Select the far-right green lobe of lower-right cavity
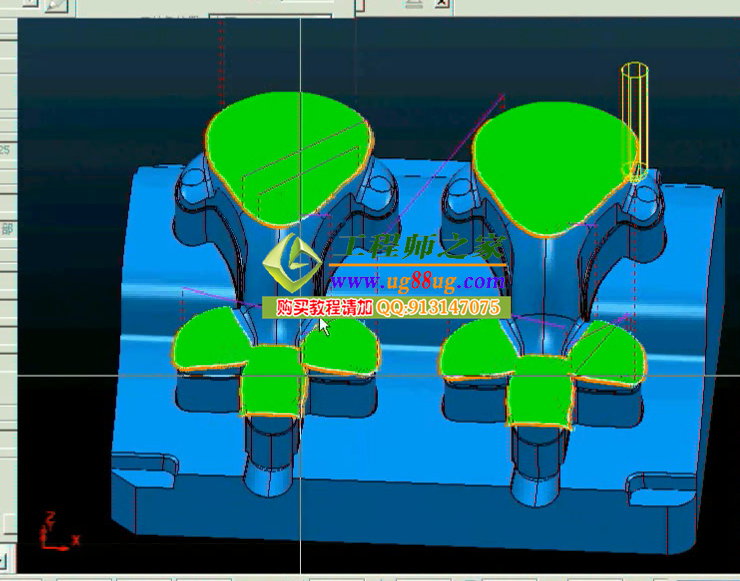This screenshot has height=581, width=740. tap(612, 352)
